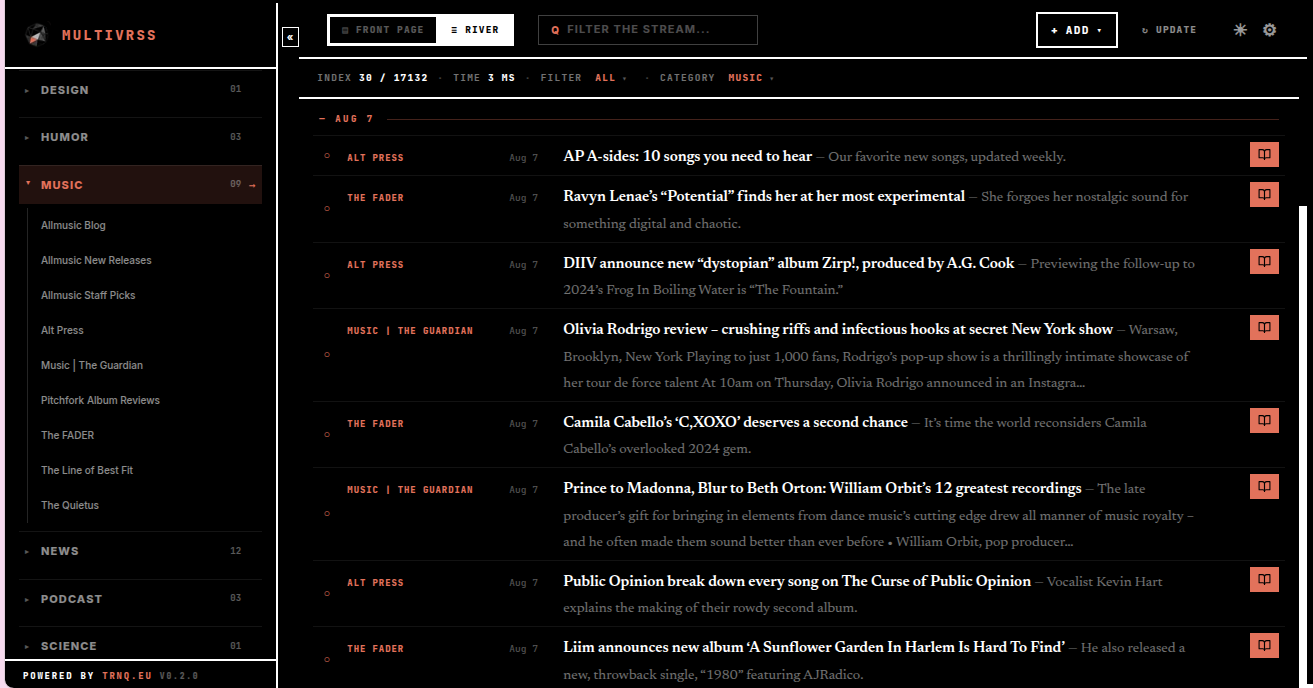Switch to RIVER view

pyautogui.click(x=475, y=30)
